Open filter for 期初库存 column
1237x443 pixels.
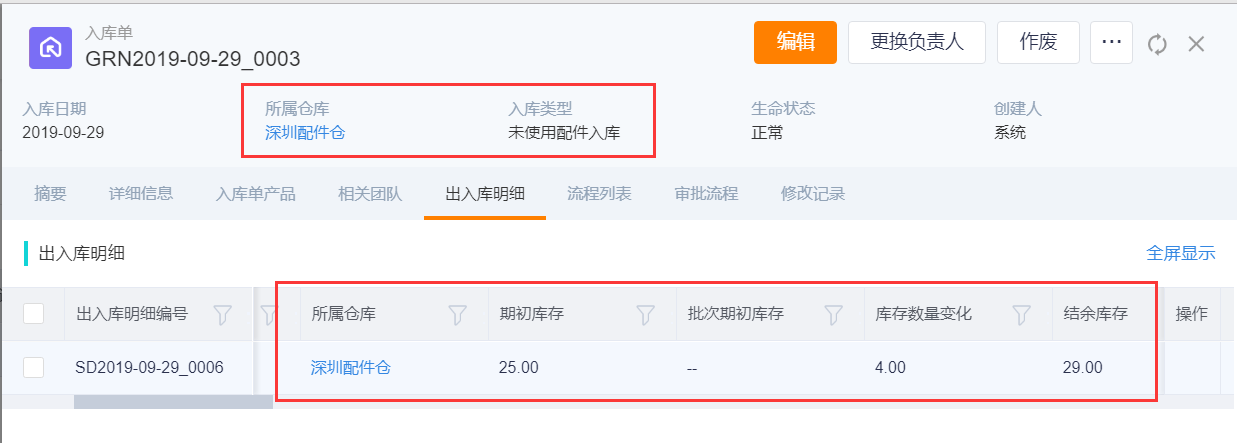646,314
